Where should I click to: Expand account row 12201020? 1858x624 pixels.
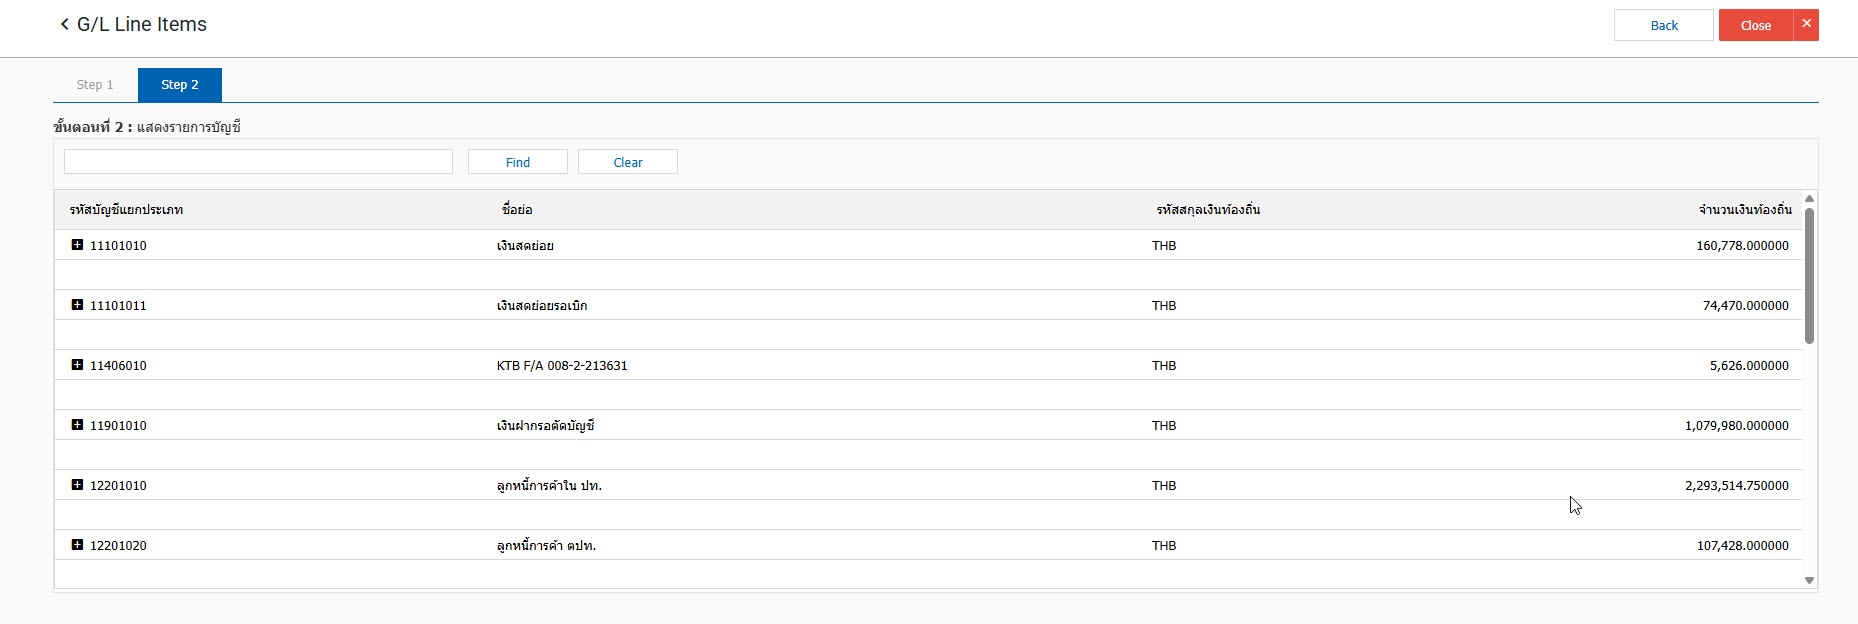[x=77, y=545]
